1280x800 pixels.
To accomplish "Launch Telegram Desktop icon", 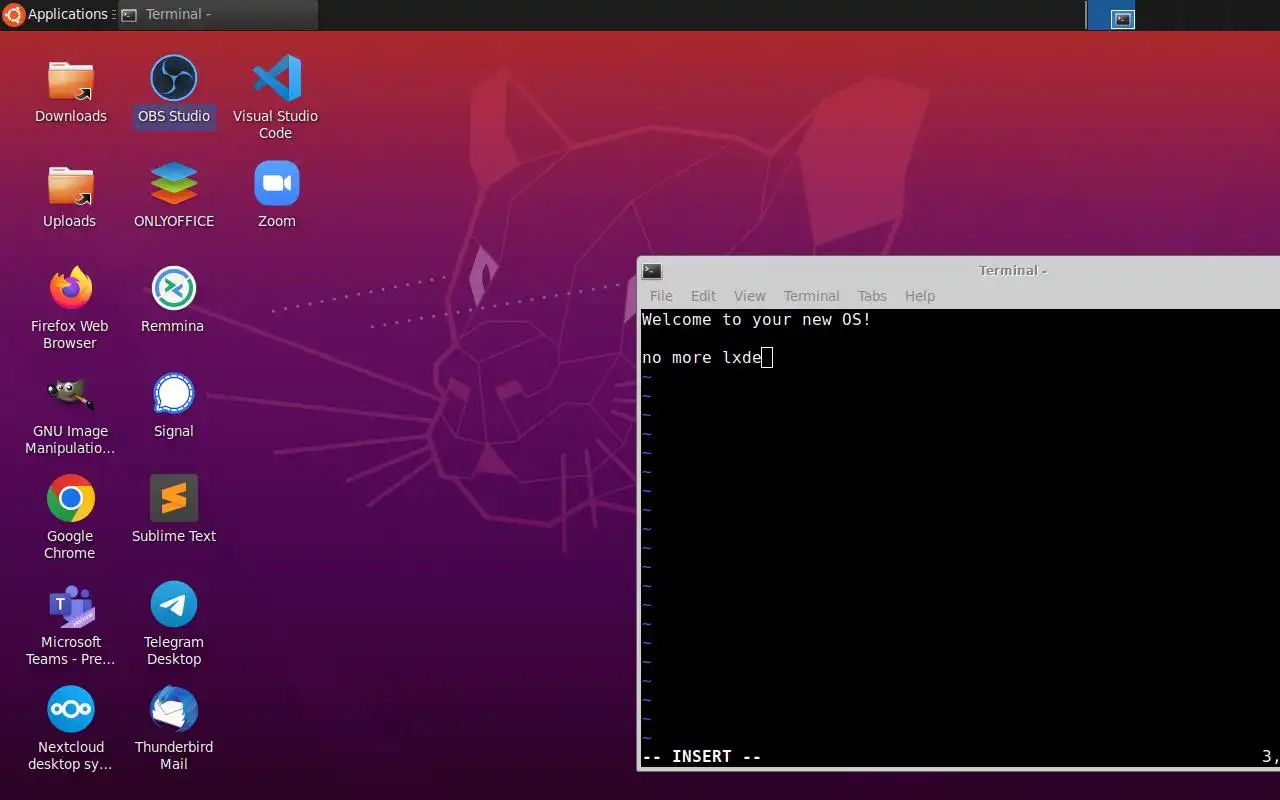I will (174, 604).
